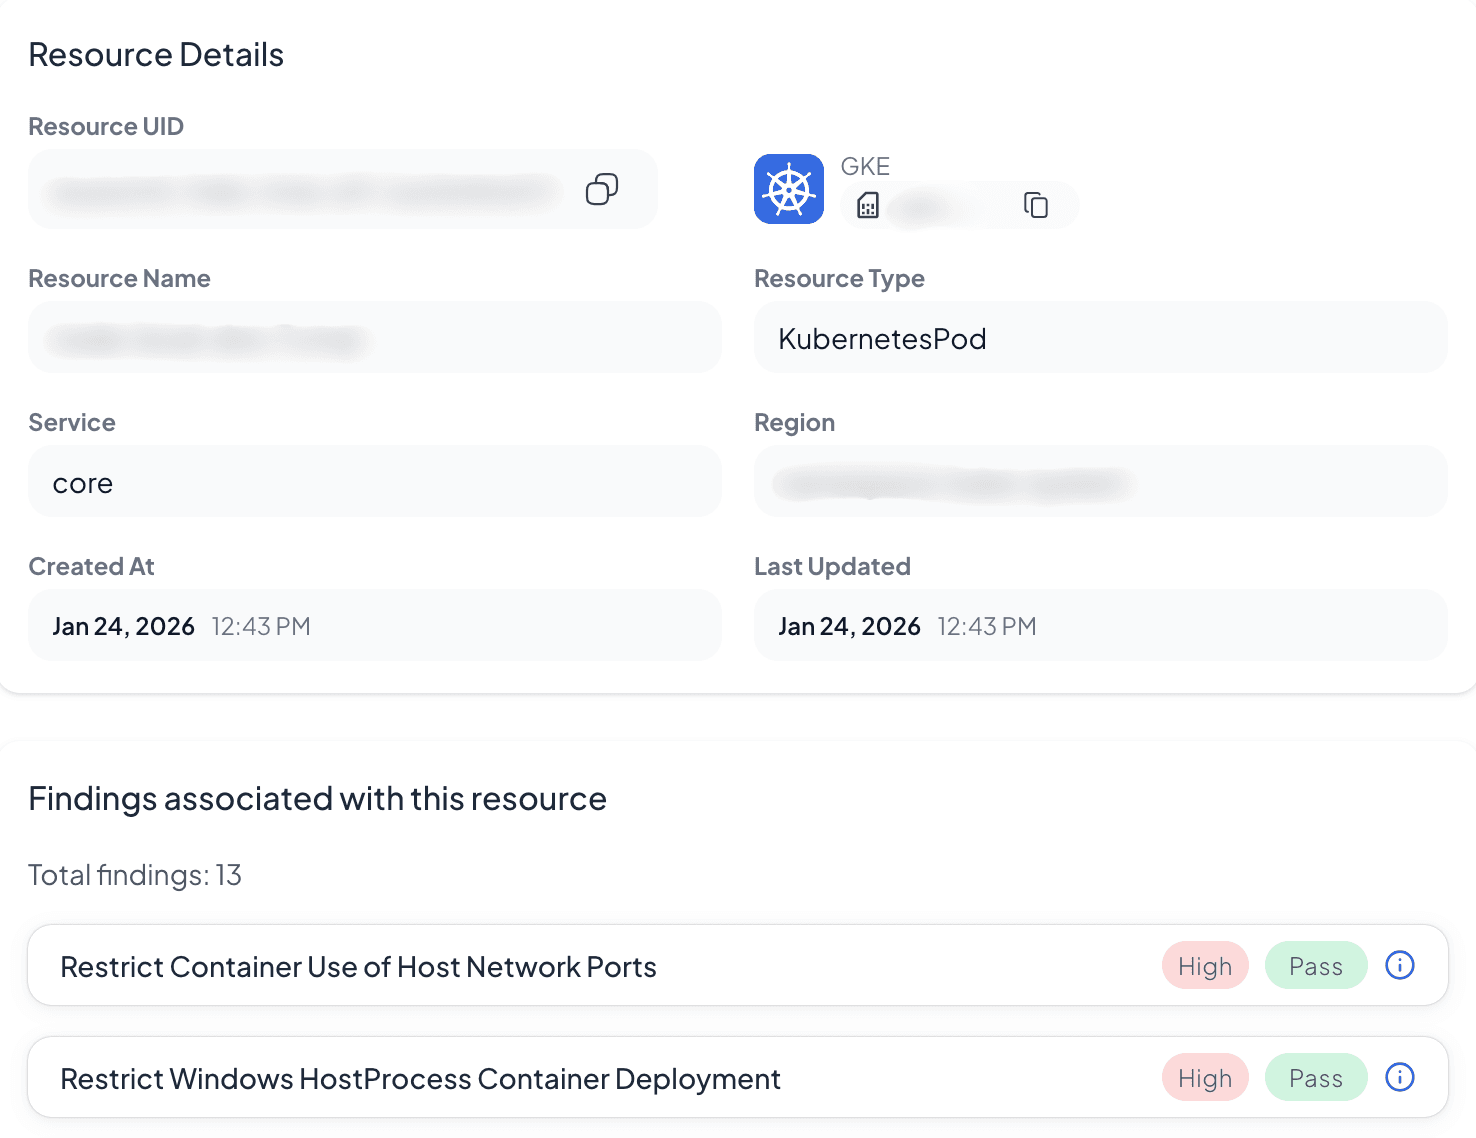Open info for Restrict Container Use of Host Network Ports
Screen dimensions: 1476x1138
[x=1399, y=965]
